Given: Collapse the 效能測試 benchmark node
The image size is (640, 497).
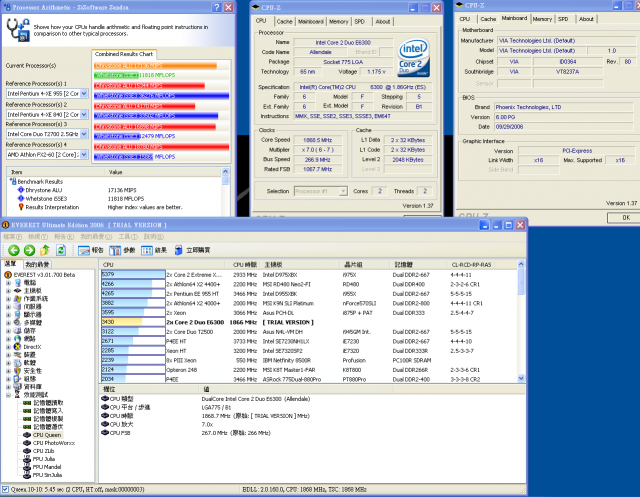Looking at the screenshot, I should click(x=8, y=395).
